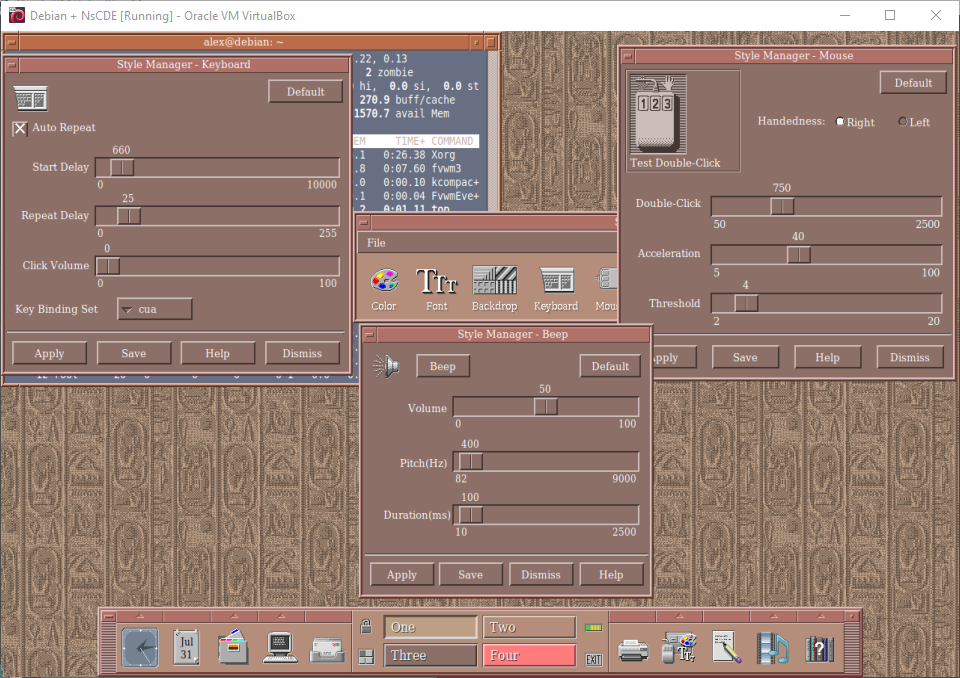Toggle the Auto Repeat checkbox
The width and height of the screenshot is (960, 678).
point(20,128)
